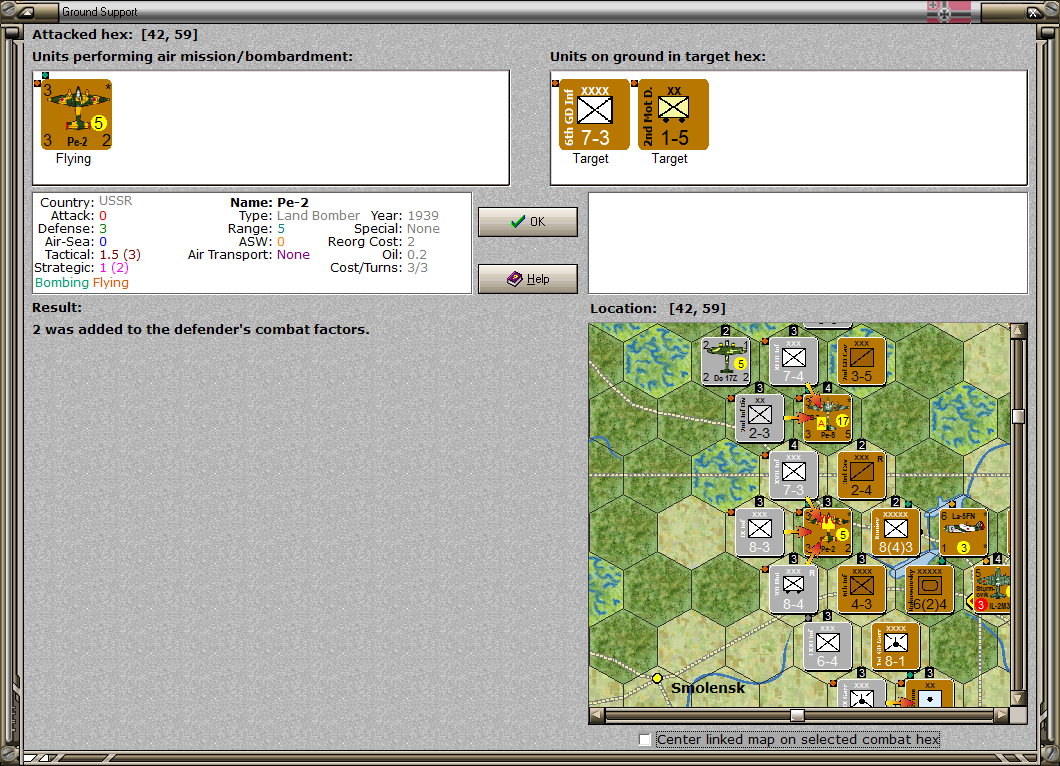Click map vertical scrollbar down arrow
The image size is (1060, 766).
pos(1018,698)
